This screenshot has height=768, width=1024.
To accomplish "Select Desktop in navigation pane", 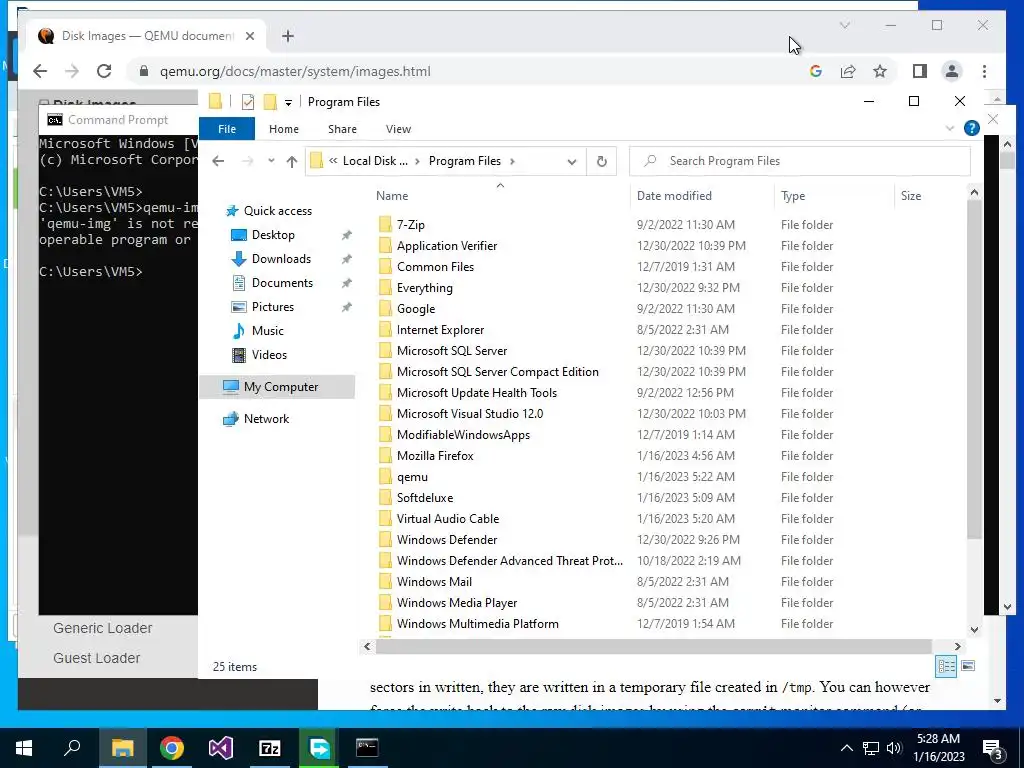I will (x=273, y=234).
